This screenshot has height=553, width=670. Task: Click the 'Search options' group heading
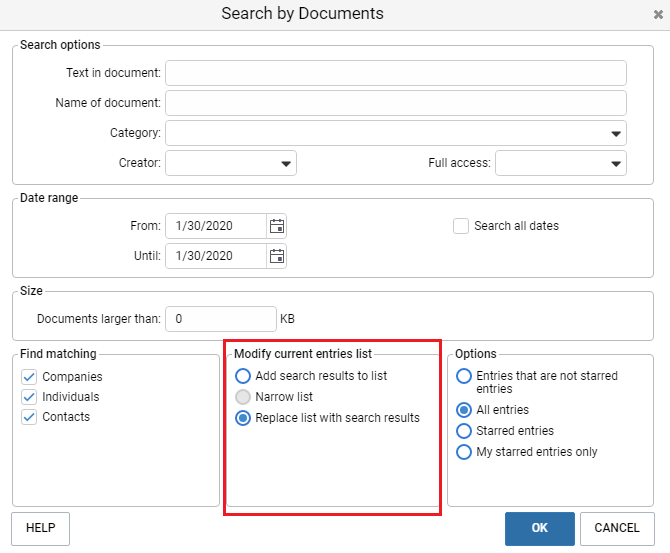[x=60, y=45]
